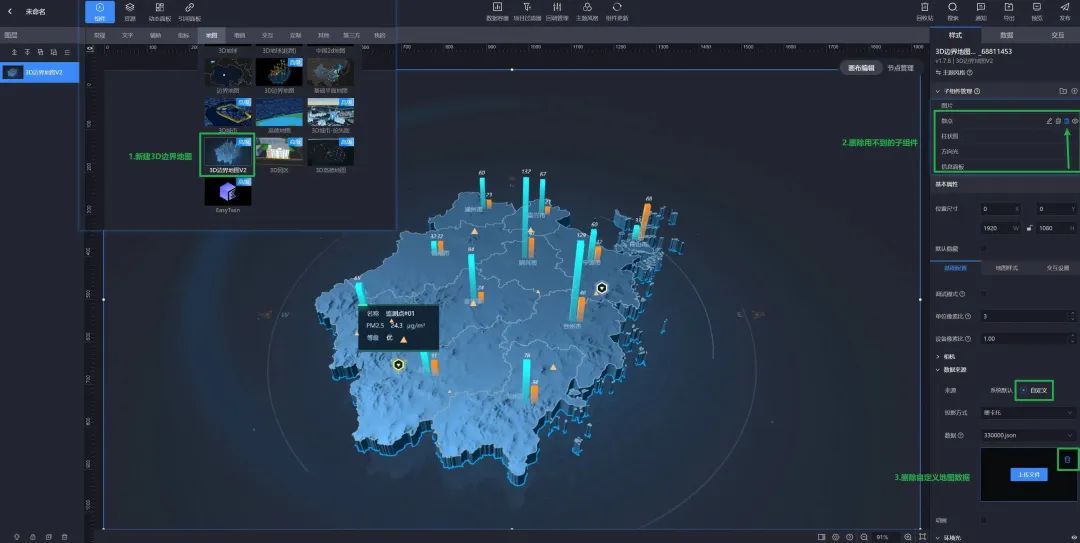The height and width of the screenshot is (543, 1080).
Task: Click the 主题风格 link under component name
Action: [953, 72]
